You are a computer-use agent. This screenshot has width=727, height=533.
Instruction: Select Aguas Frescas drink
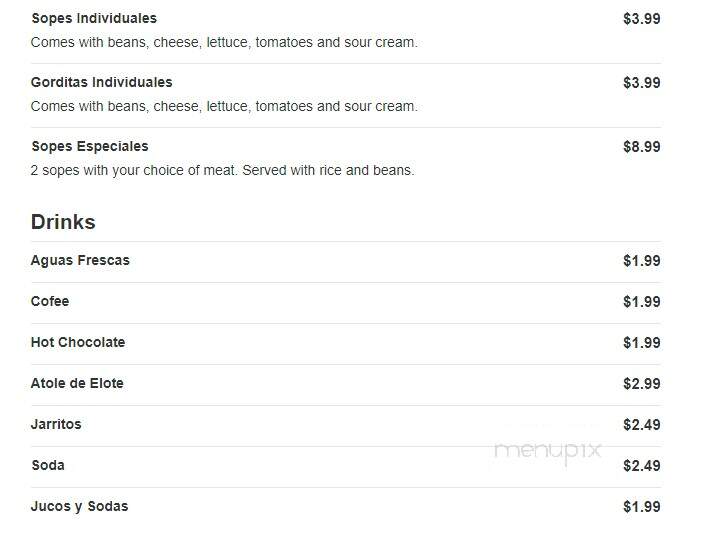click(x=80, y=260)
